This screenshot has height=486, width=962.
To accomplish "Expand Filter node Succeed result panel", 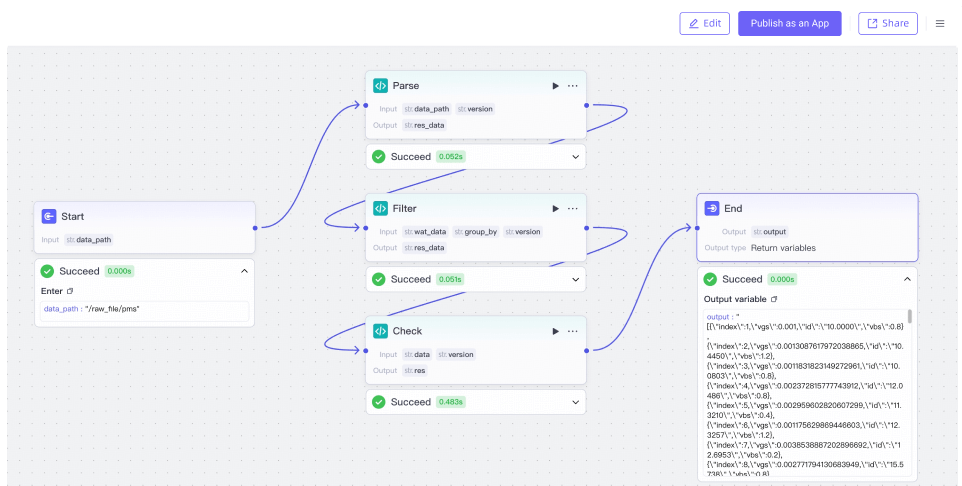I will pos(575,279).
